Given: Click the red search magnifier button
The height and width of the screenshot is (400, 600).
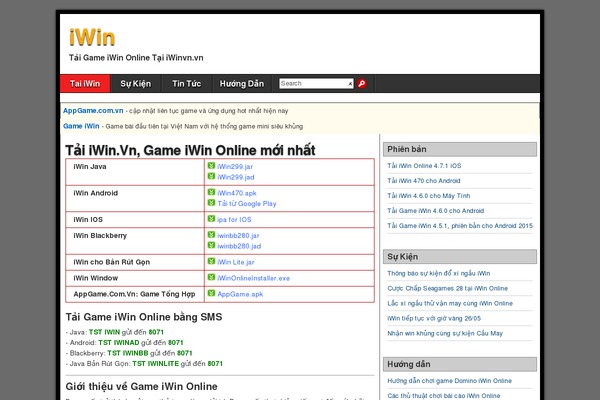Looking at the screenshot, I should (x=362, y=83).
